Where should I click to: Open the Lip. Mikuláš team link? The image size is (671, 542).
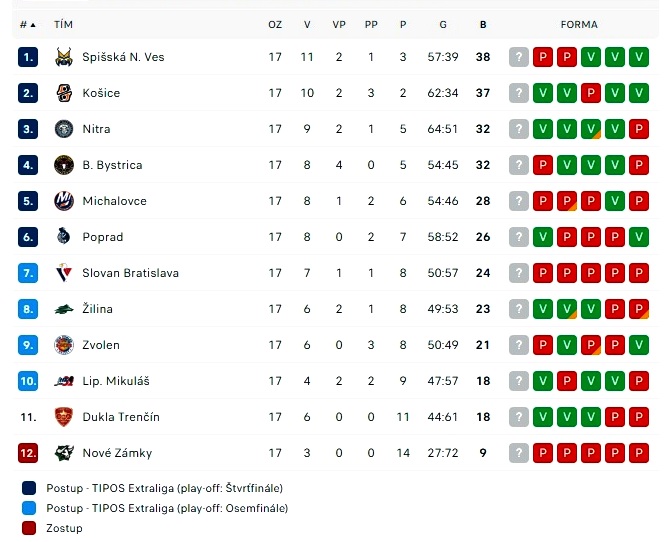pyautogui.click(x=116, y=381)
